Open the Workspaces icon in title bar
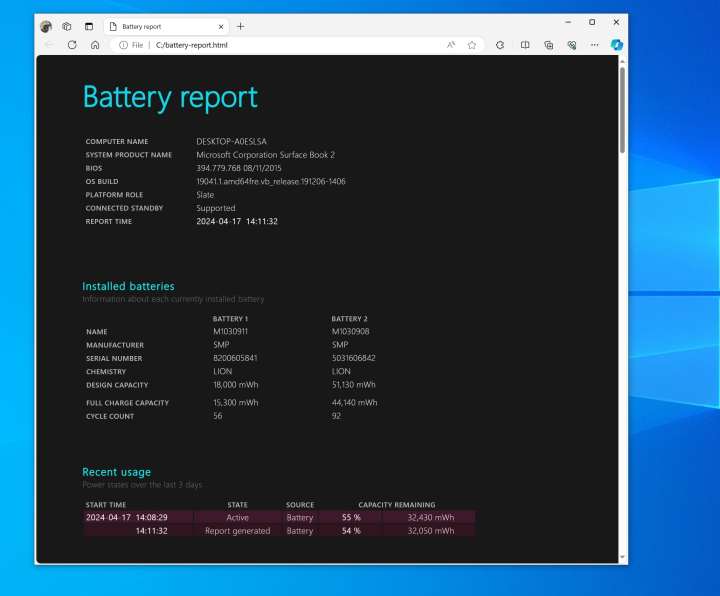Image resolution: width=720 pixels, height=596 pixels. coord(67,26)
